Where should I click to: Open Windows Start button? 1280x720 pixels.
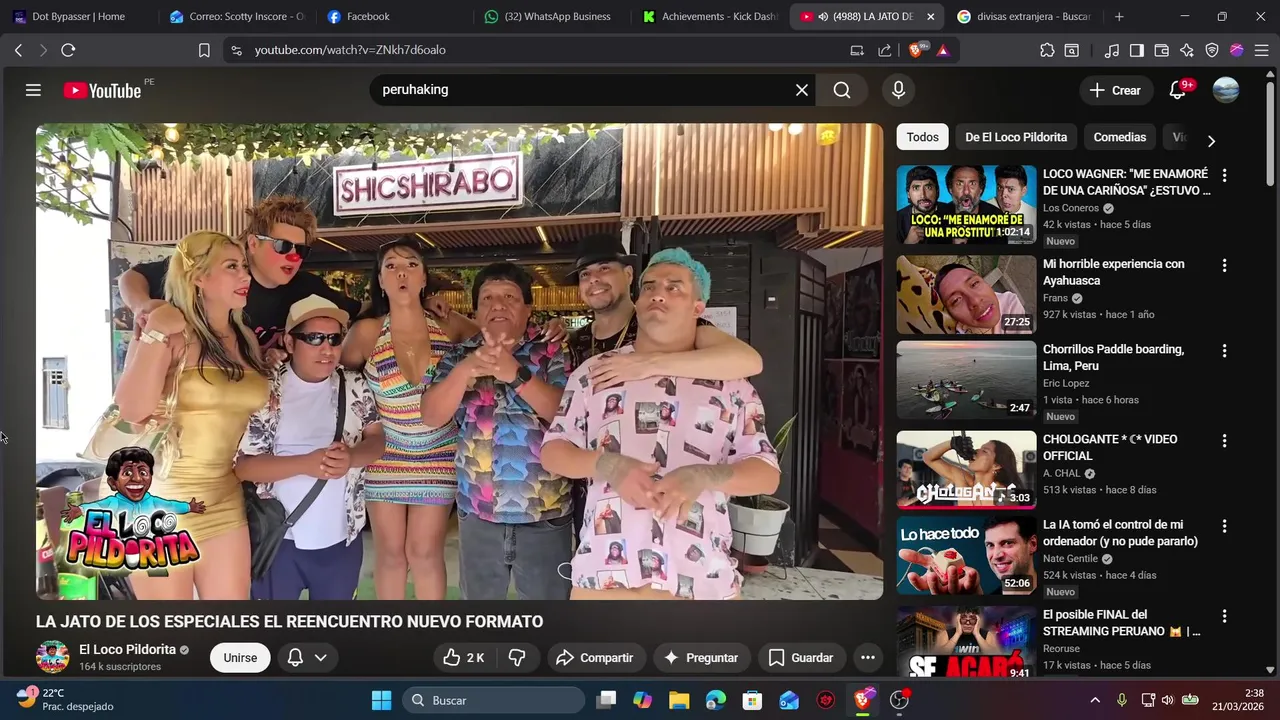[x=382, y=700]
